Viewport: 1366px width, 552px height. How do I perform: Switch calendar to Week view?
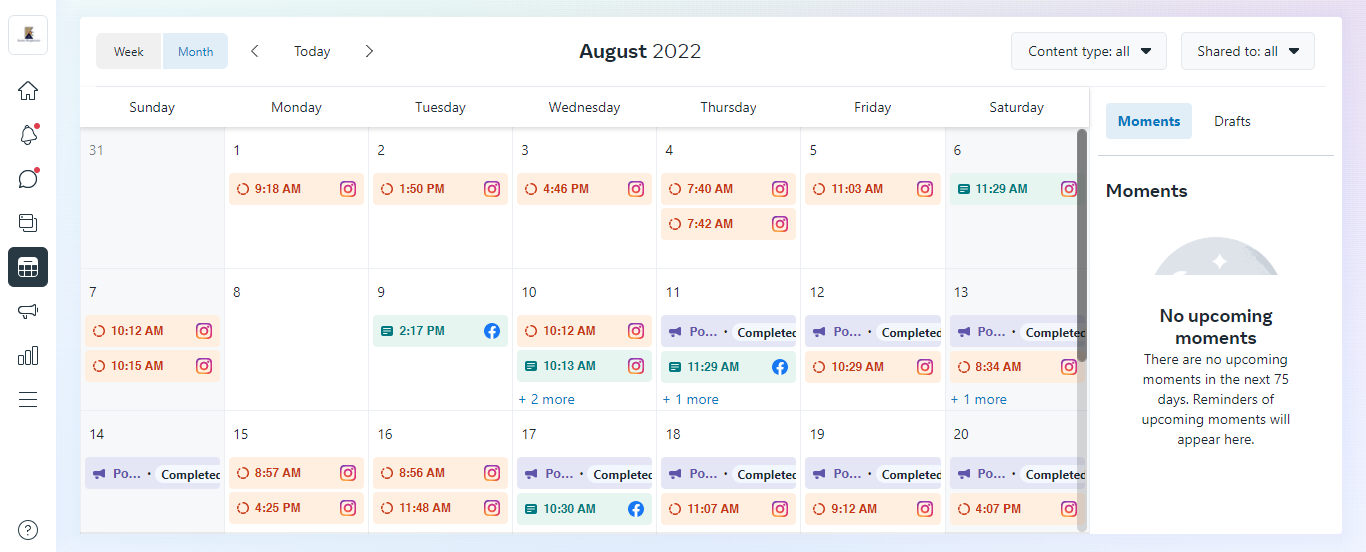pos(129,52)
